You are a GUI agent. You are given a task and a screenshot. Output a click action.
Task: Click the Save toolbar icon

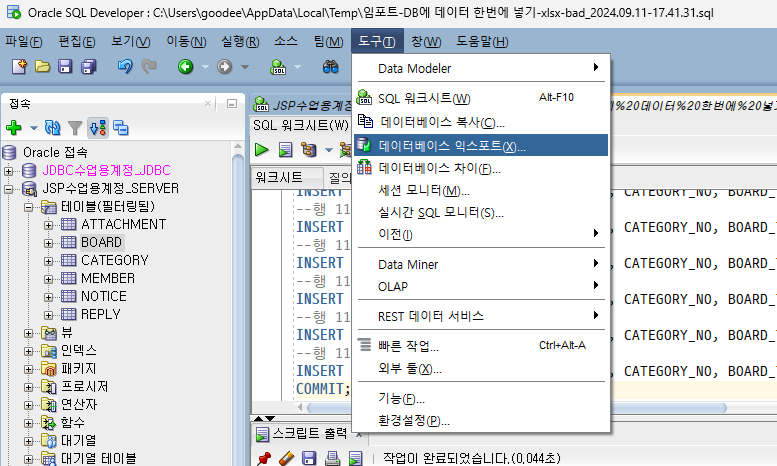point(65,66)
